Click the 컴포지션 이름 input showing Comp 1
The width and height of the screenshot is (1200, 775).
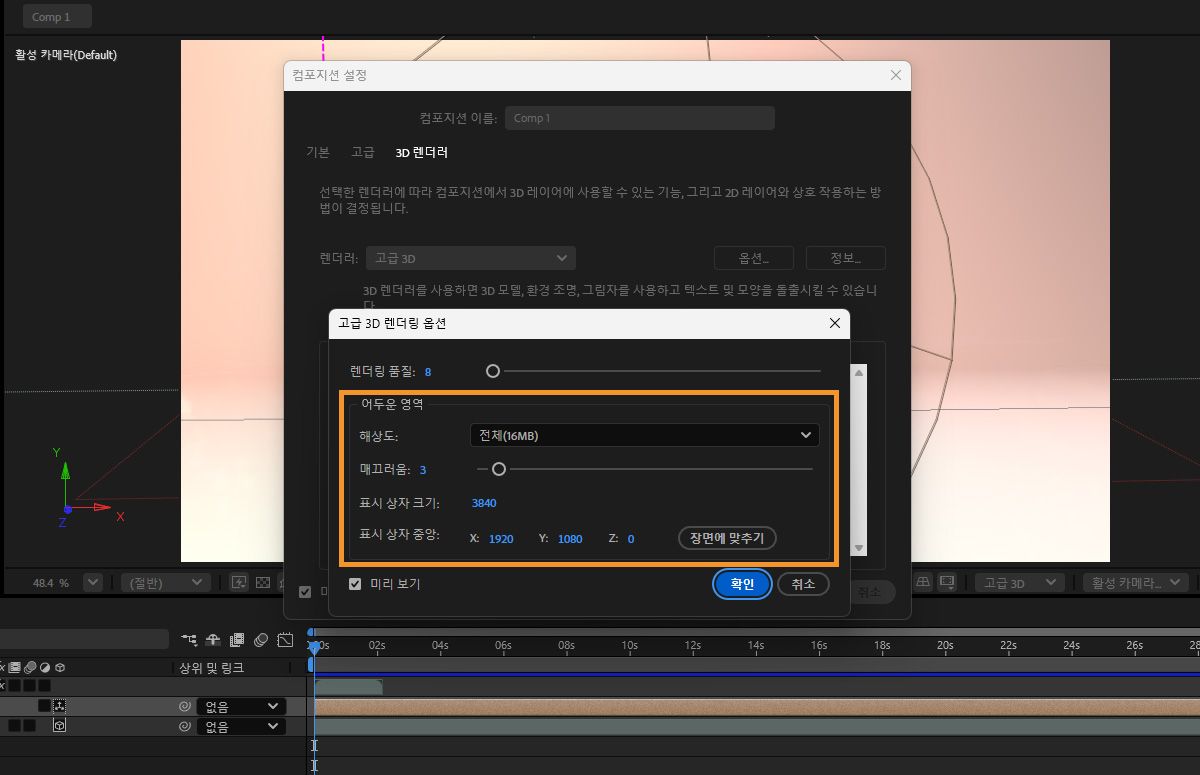click(640, 117)
